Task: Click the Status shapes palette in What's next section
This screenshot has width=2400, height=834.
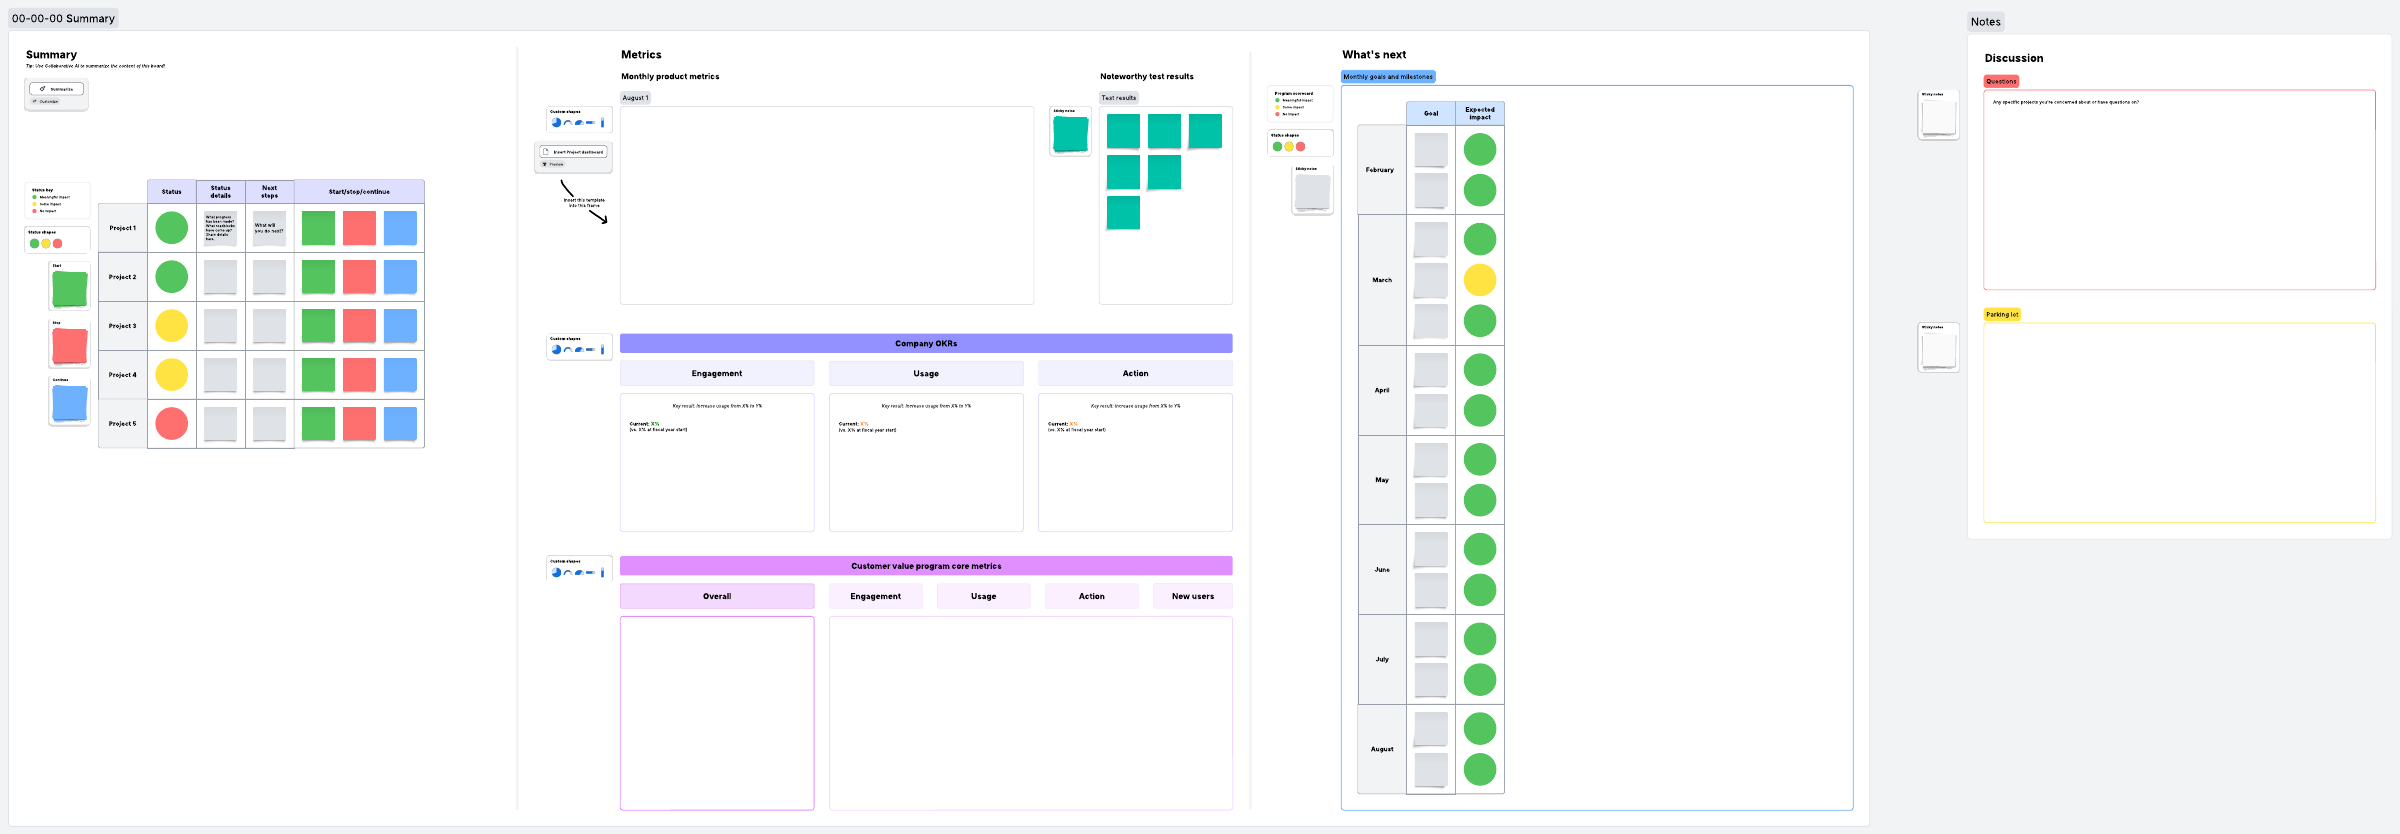Action: (1300, 143)
